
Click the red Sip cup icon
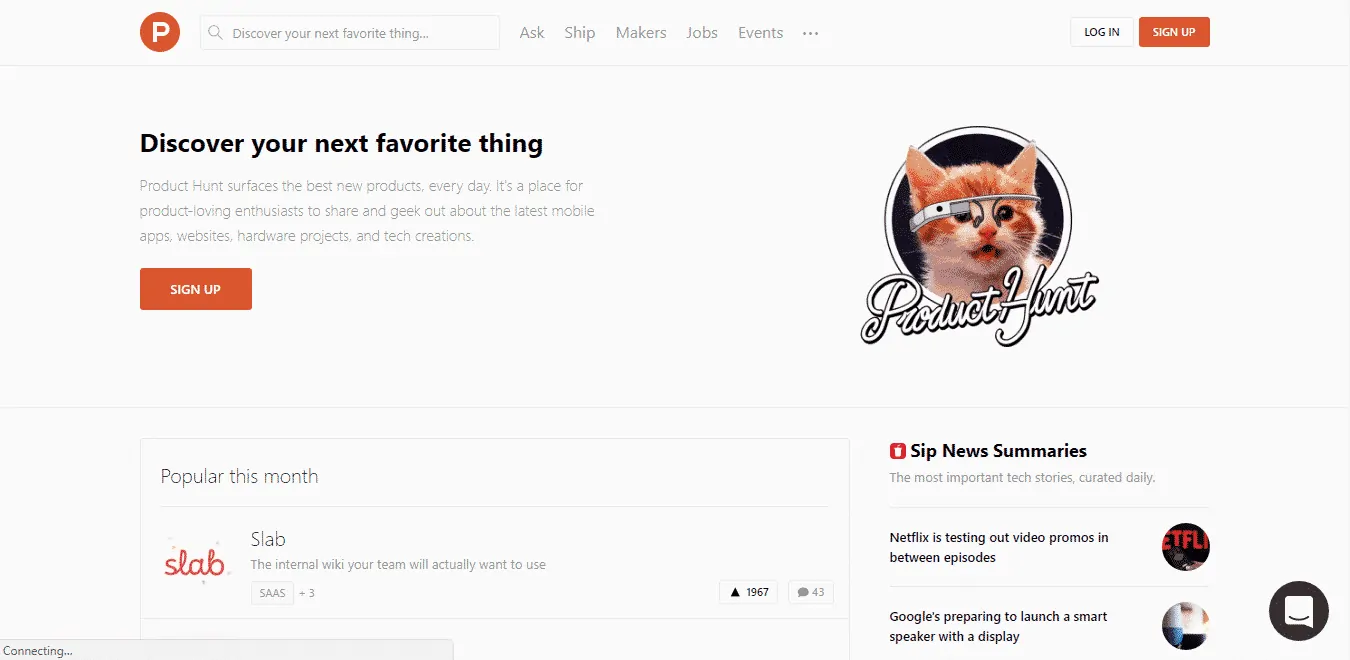click(898, 451)
